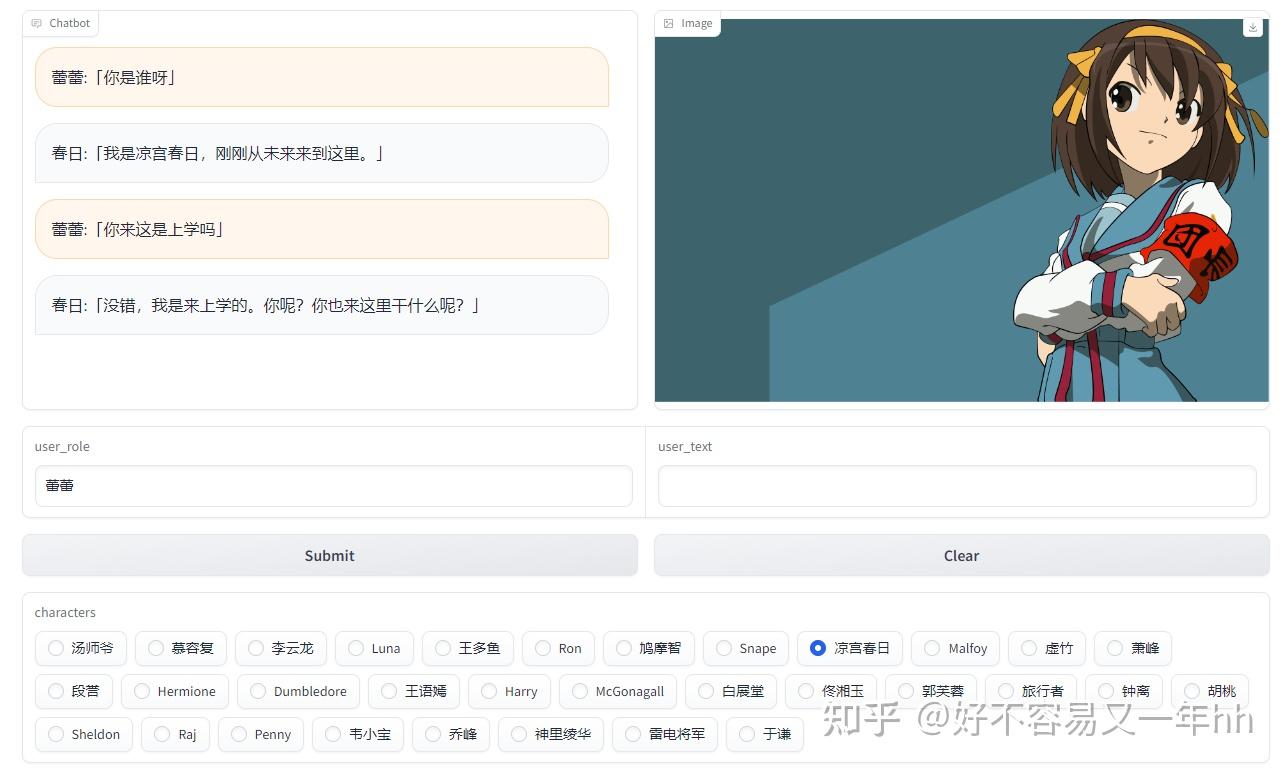Click the user_role input containing 蕾蕾
This screenshot has width=1286, height=770.
(x=334, y=486)
